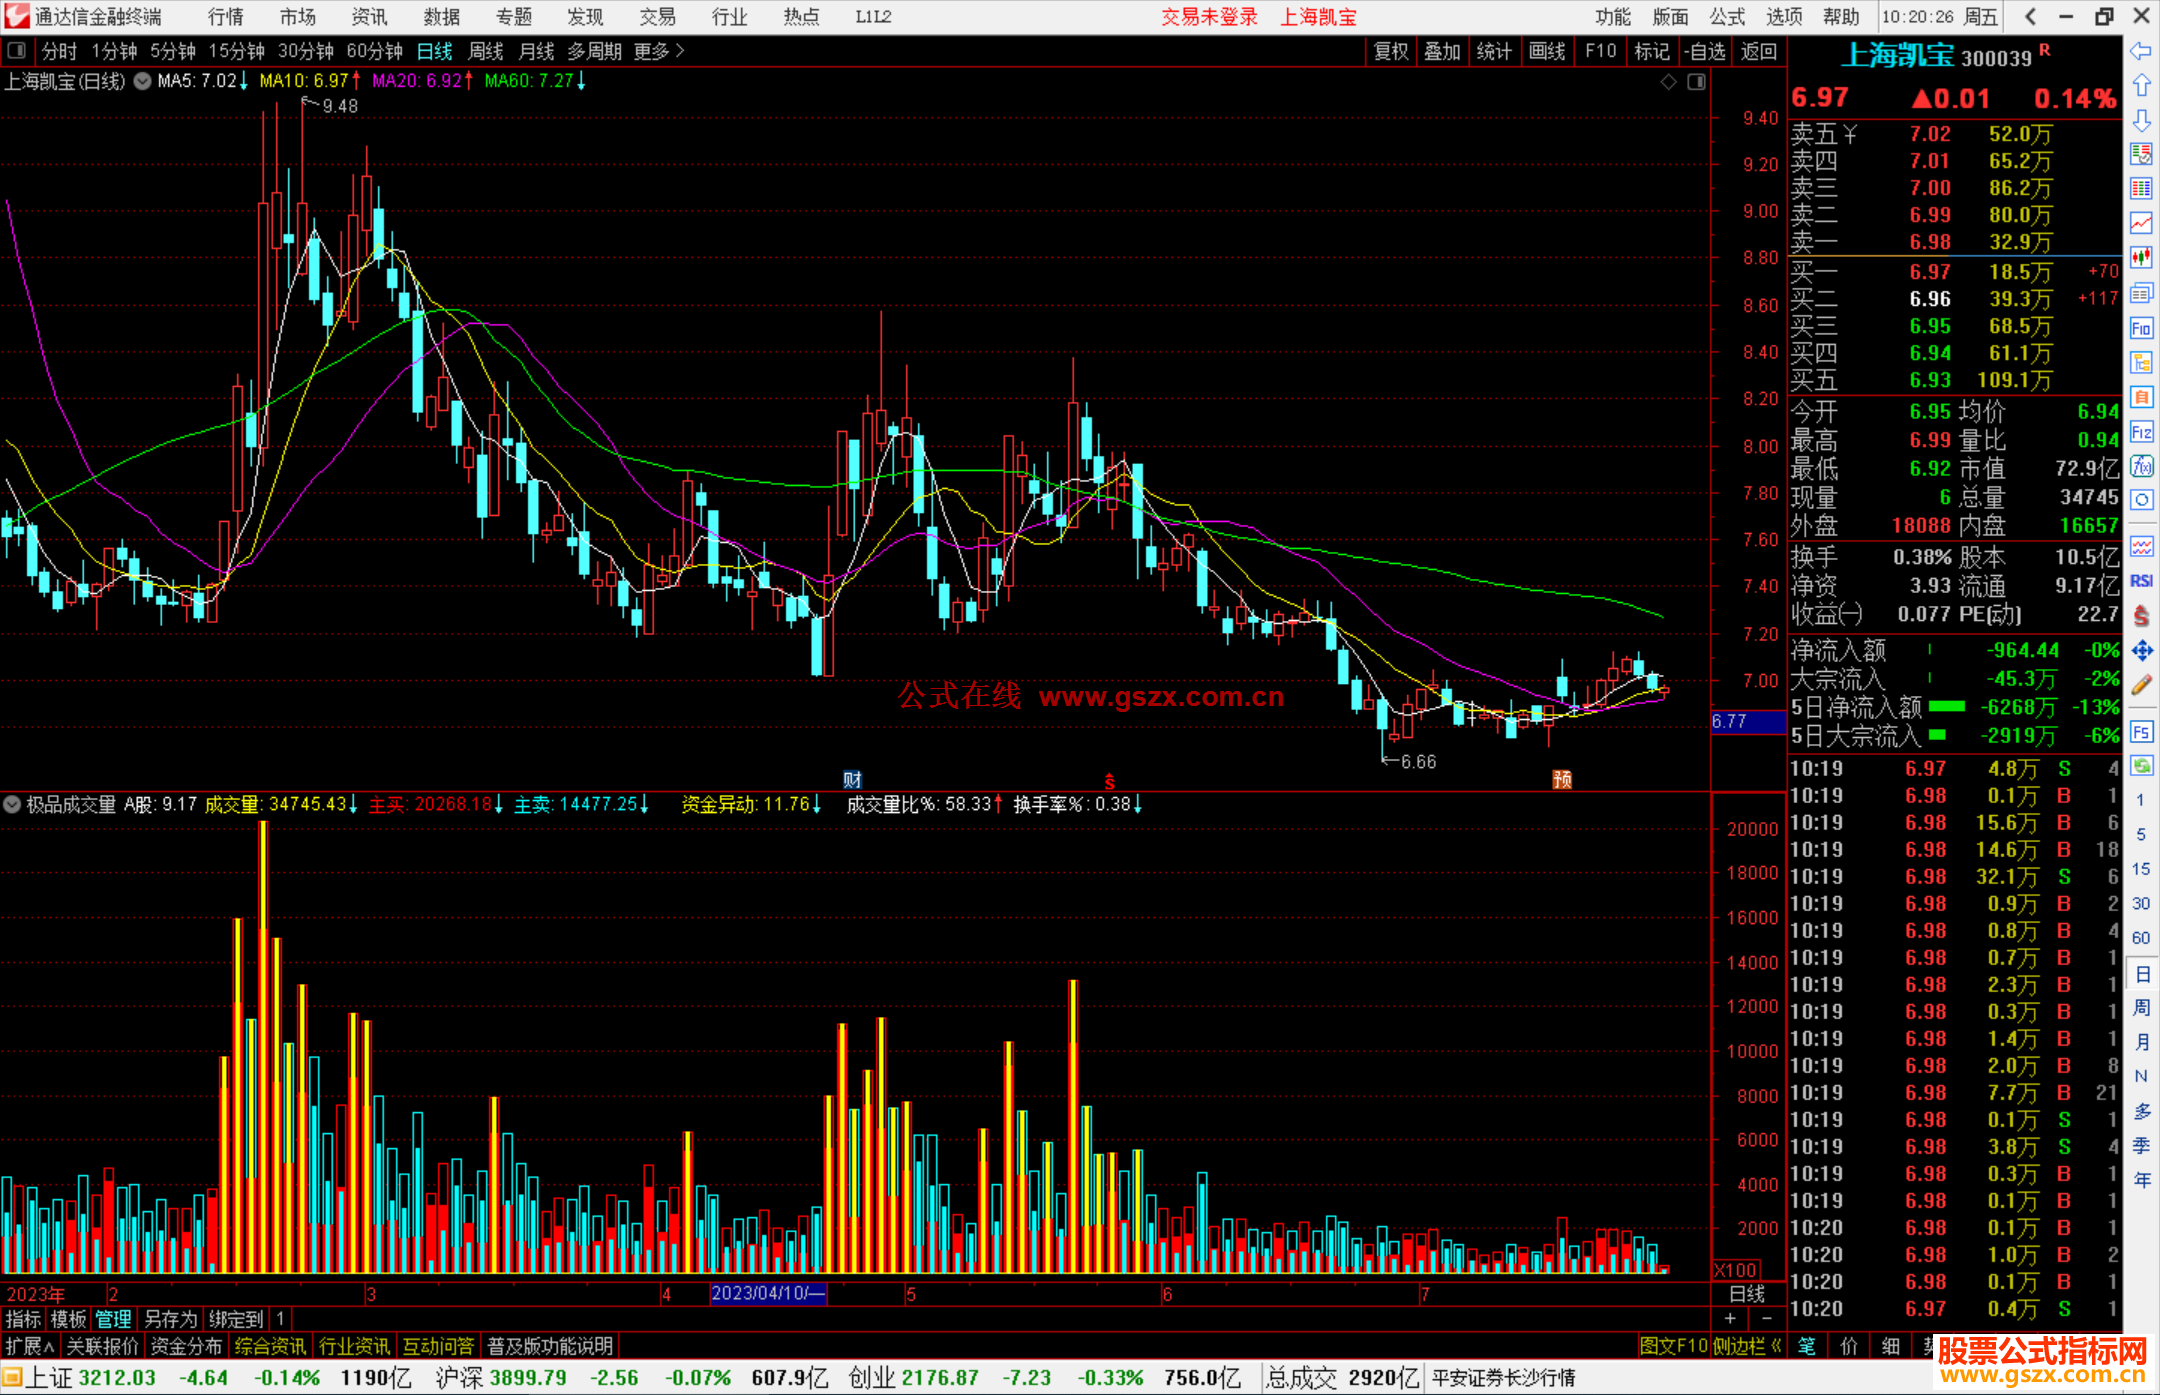Click the panel layout icon beside the diamond

[1696, 82]
